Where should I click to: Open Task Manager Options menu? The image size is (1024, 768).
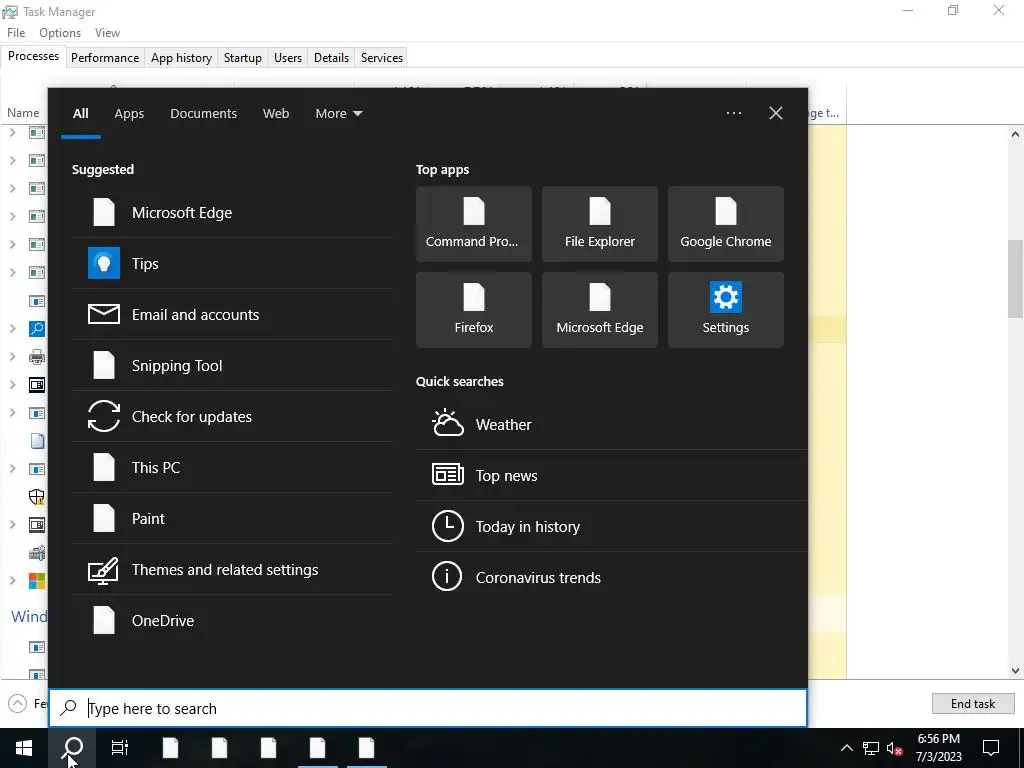coord(60,33)
